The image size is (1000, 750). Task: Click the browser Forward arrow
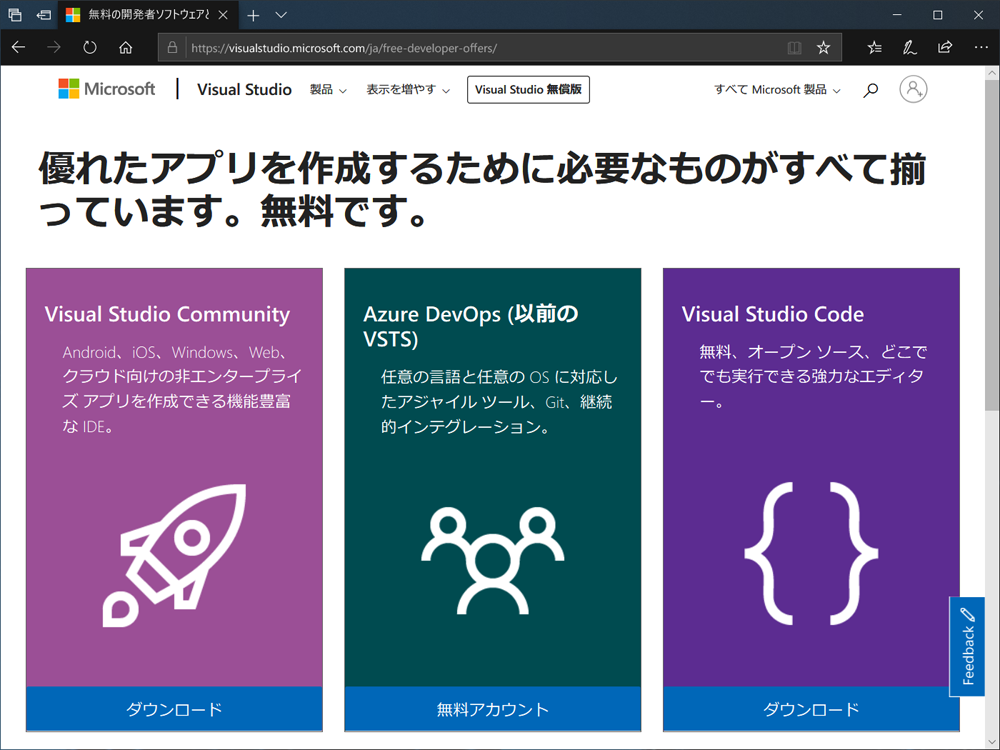pos(54,47)
